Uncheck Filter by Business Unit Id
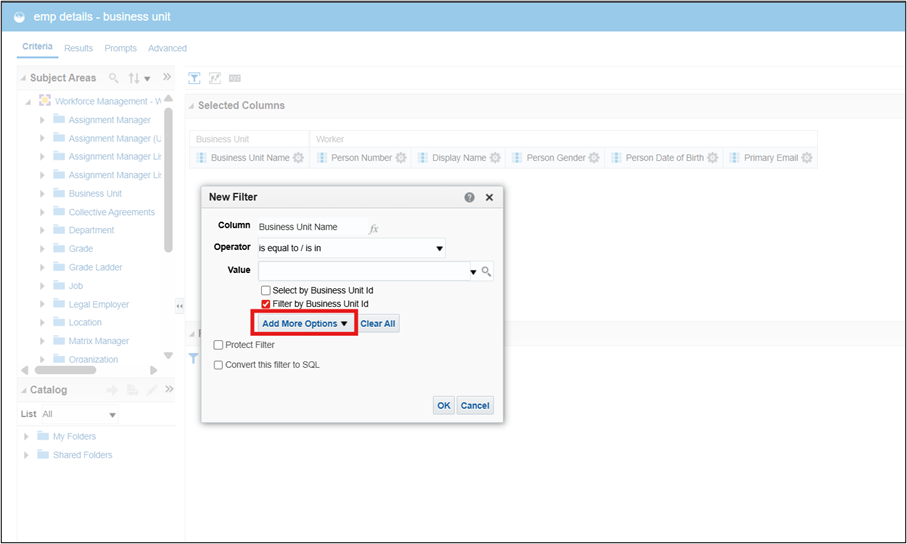Screen dimensions: 907x544 (266, 304)
